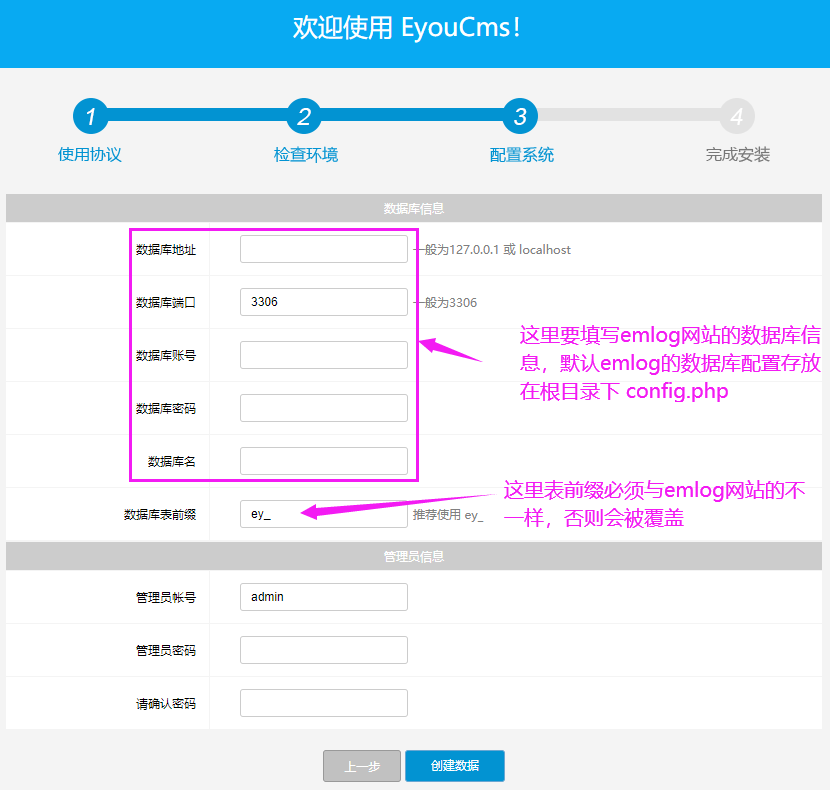The width and height of the screenshot is (830, 790).
Task: Click the 数据库表前缀 field with ey_
Action: click(323, 514)
